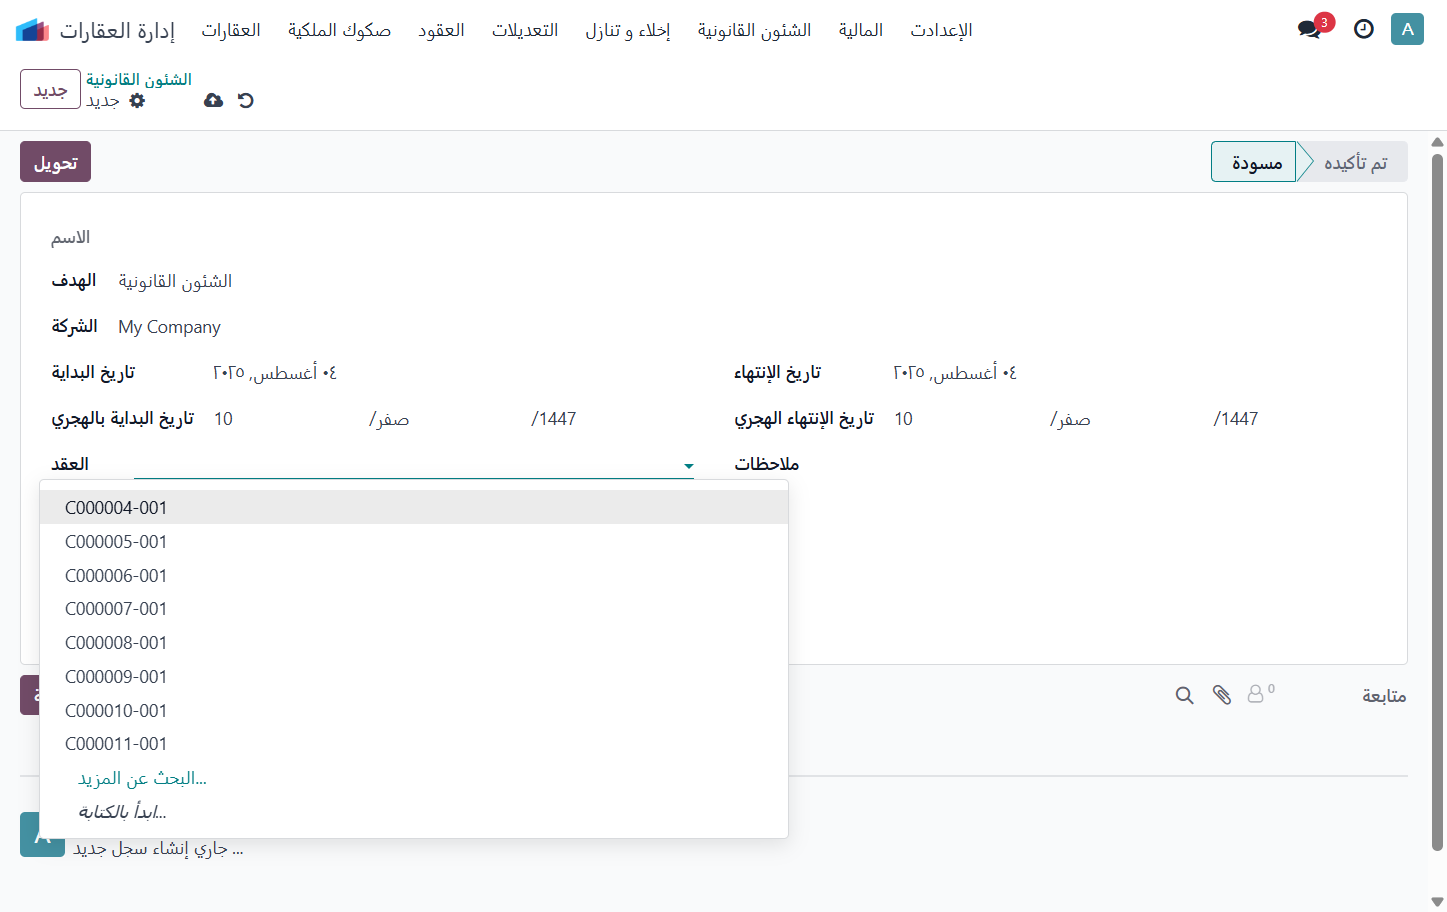Choose contract C000006-001 from list

point(414,575)
